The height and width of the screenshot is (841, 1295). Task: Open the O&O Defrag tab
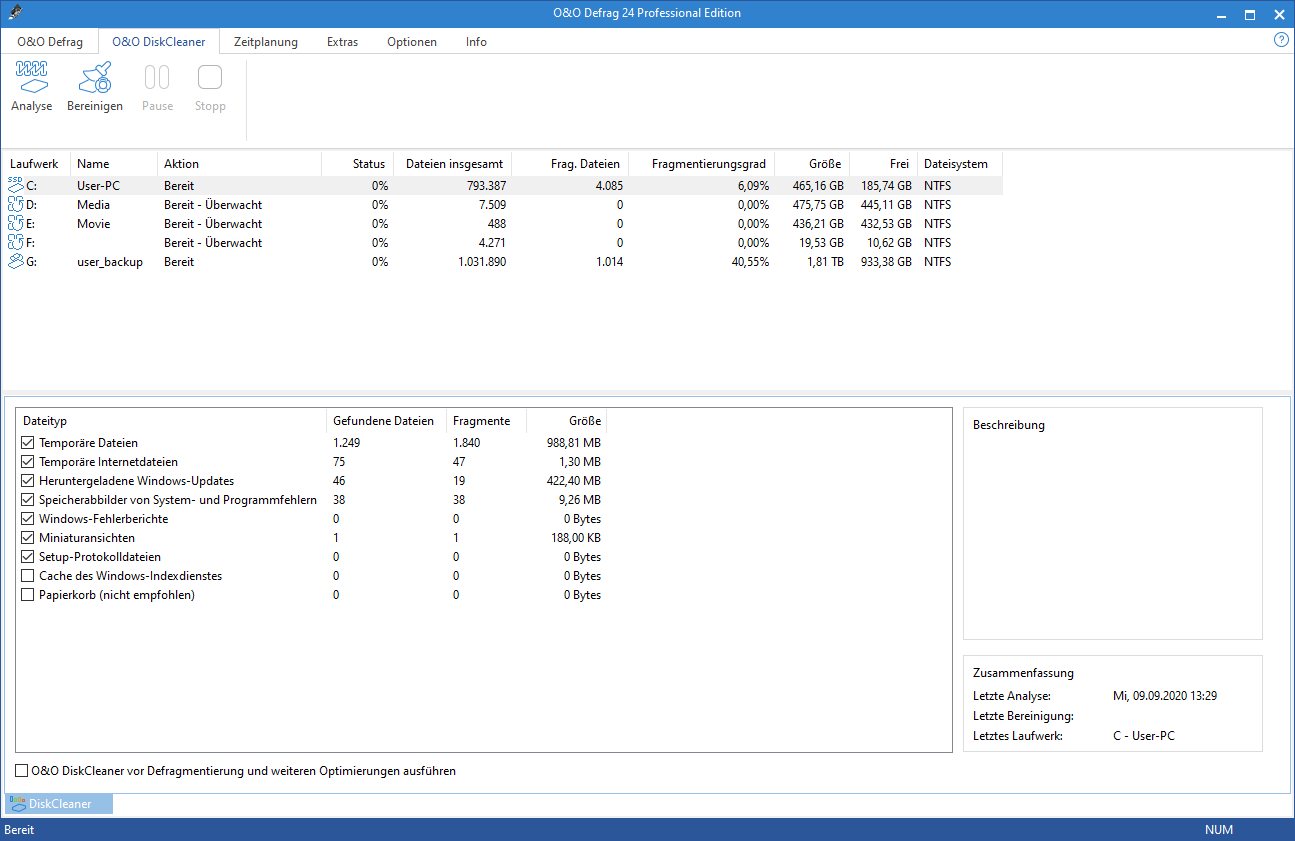coord(50,42)
